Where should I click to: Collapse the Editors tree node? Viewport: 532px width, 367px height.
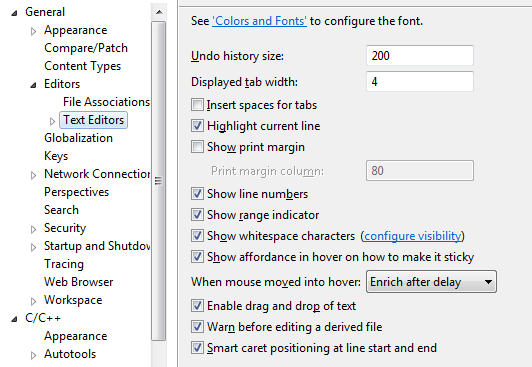[33, 85]
